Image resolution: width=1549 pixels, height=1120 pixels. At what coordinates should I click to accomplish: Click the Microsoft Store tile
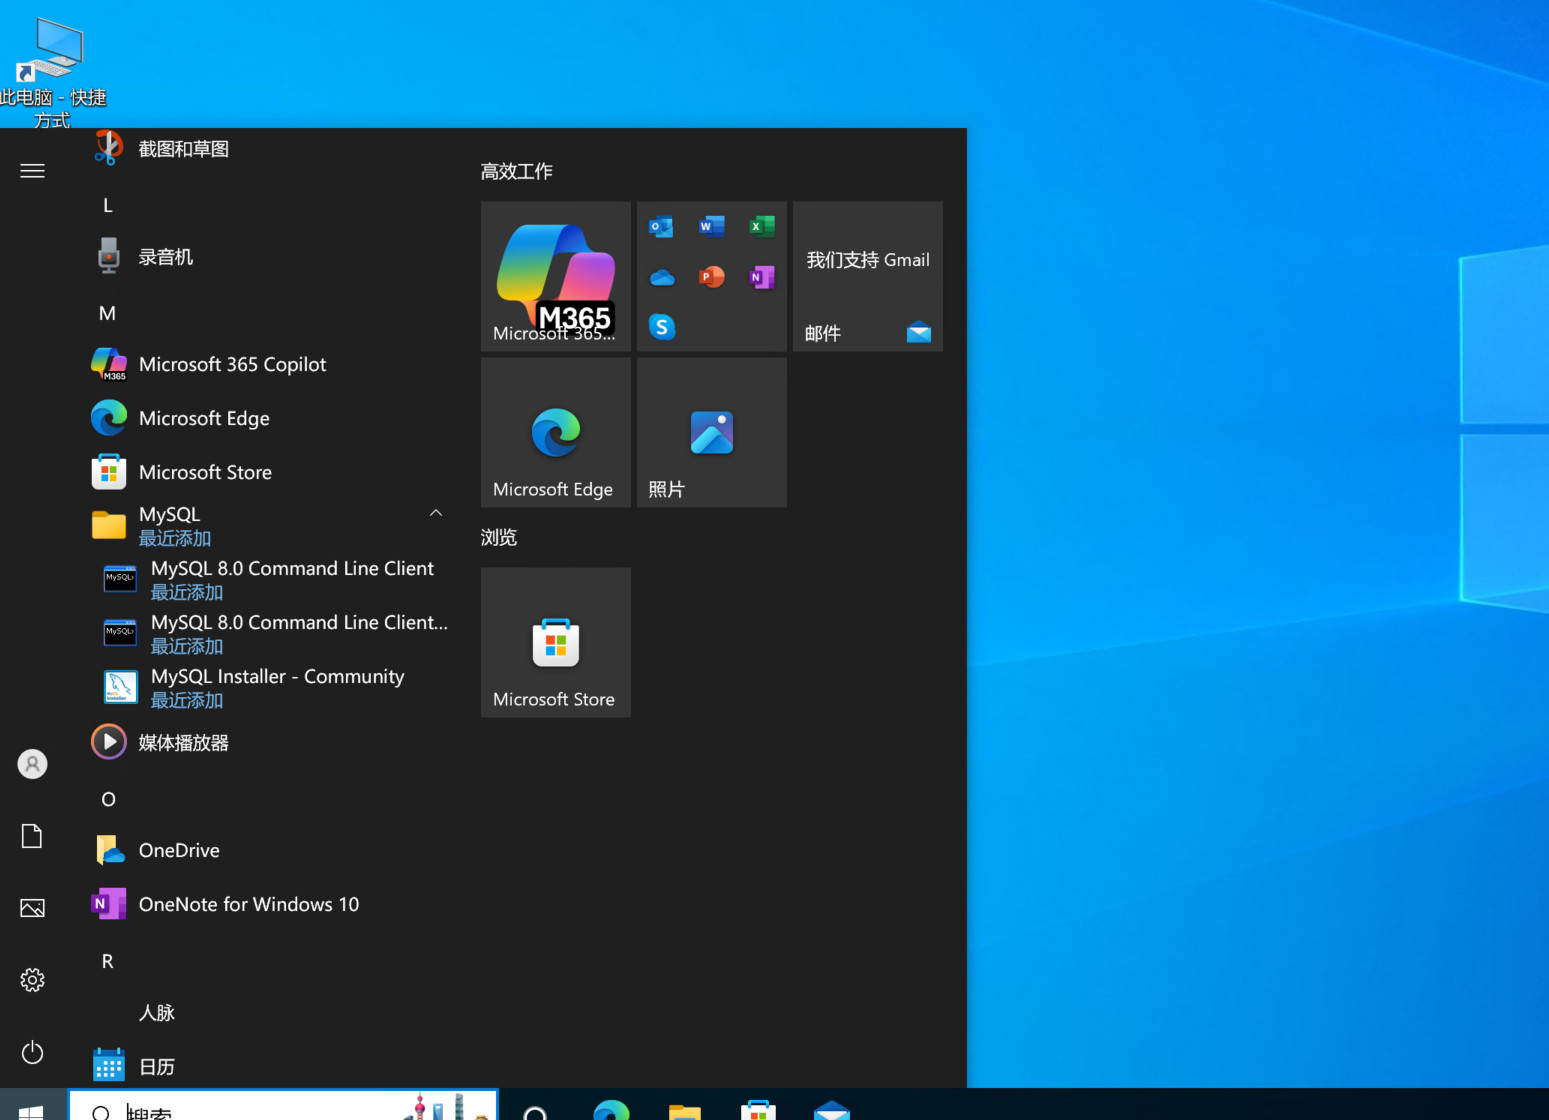[555, 642]
